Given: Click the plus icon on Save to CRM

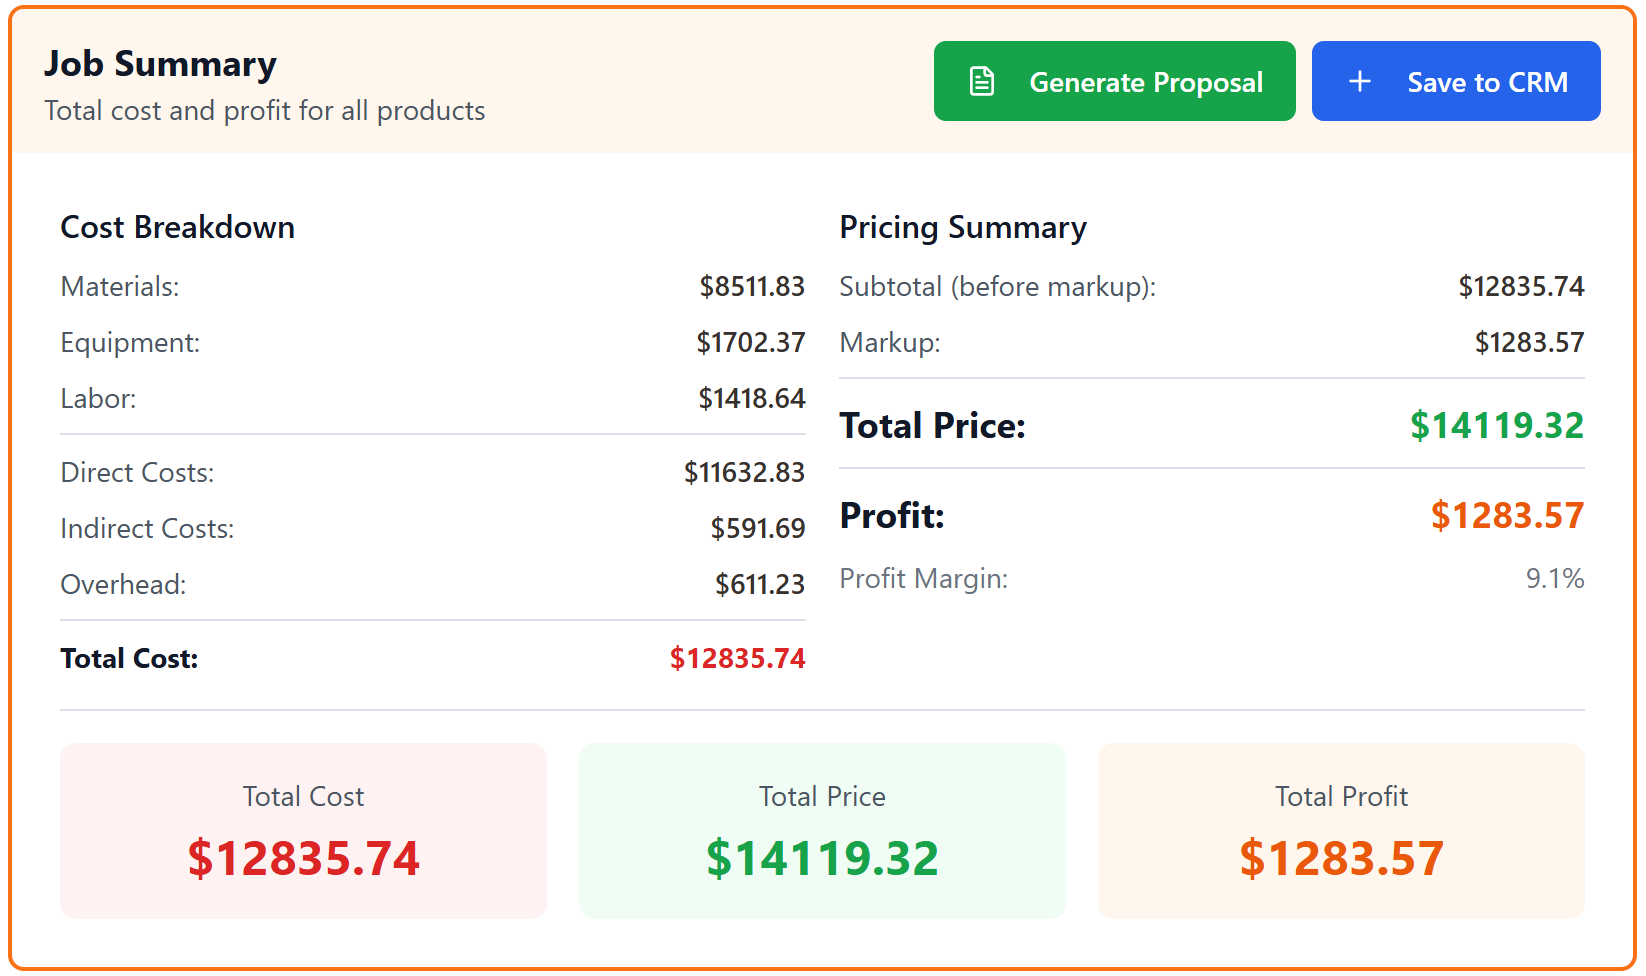Looking at the screenshot, I should click(1360, 81).
